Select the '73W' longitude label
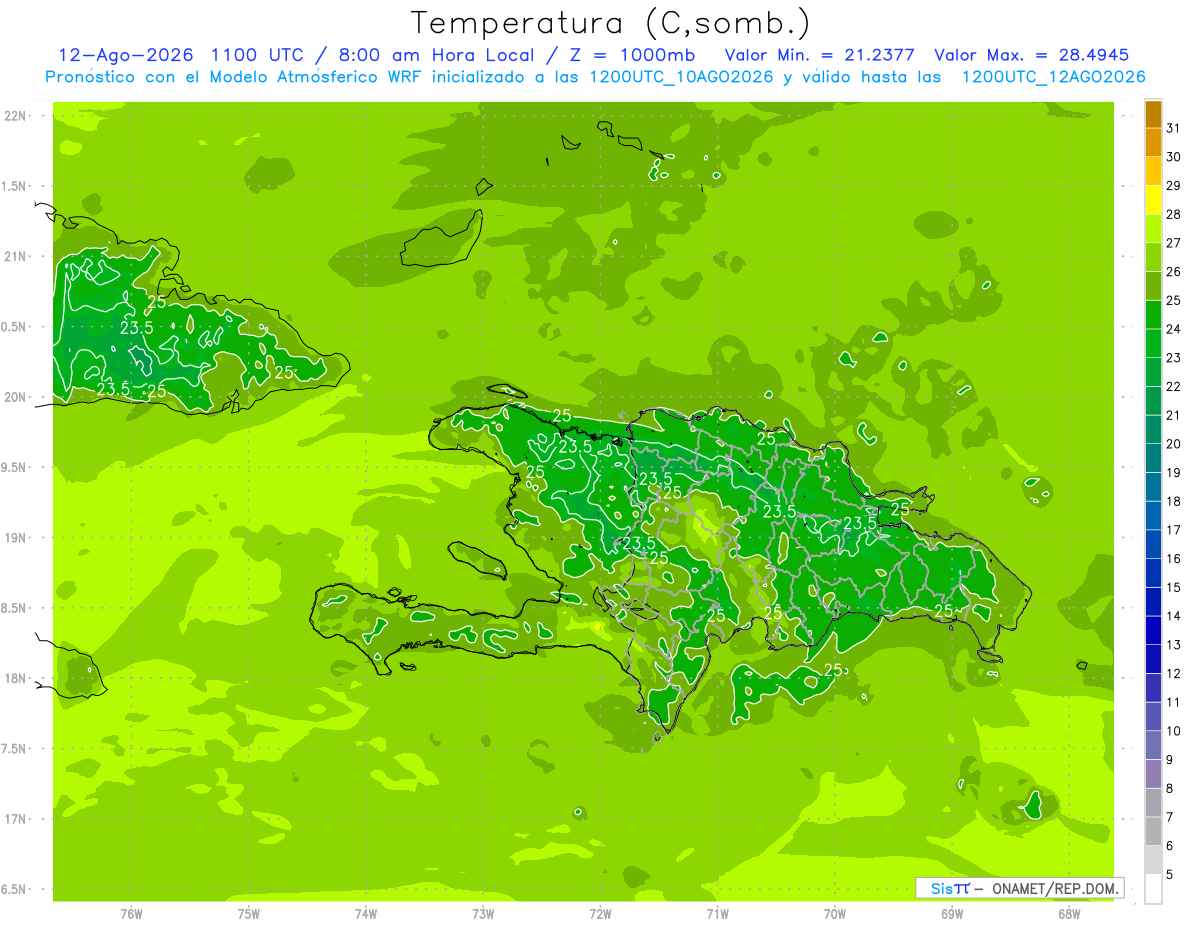The width and height of the screenshot is (1200, 927). pyautogui.click(x=483, y=913)
